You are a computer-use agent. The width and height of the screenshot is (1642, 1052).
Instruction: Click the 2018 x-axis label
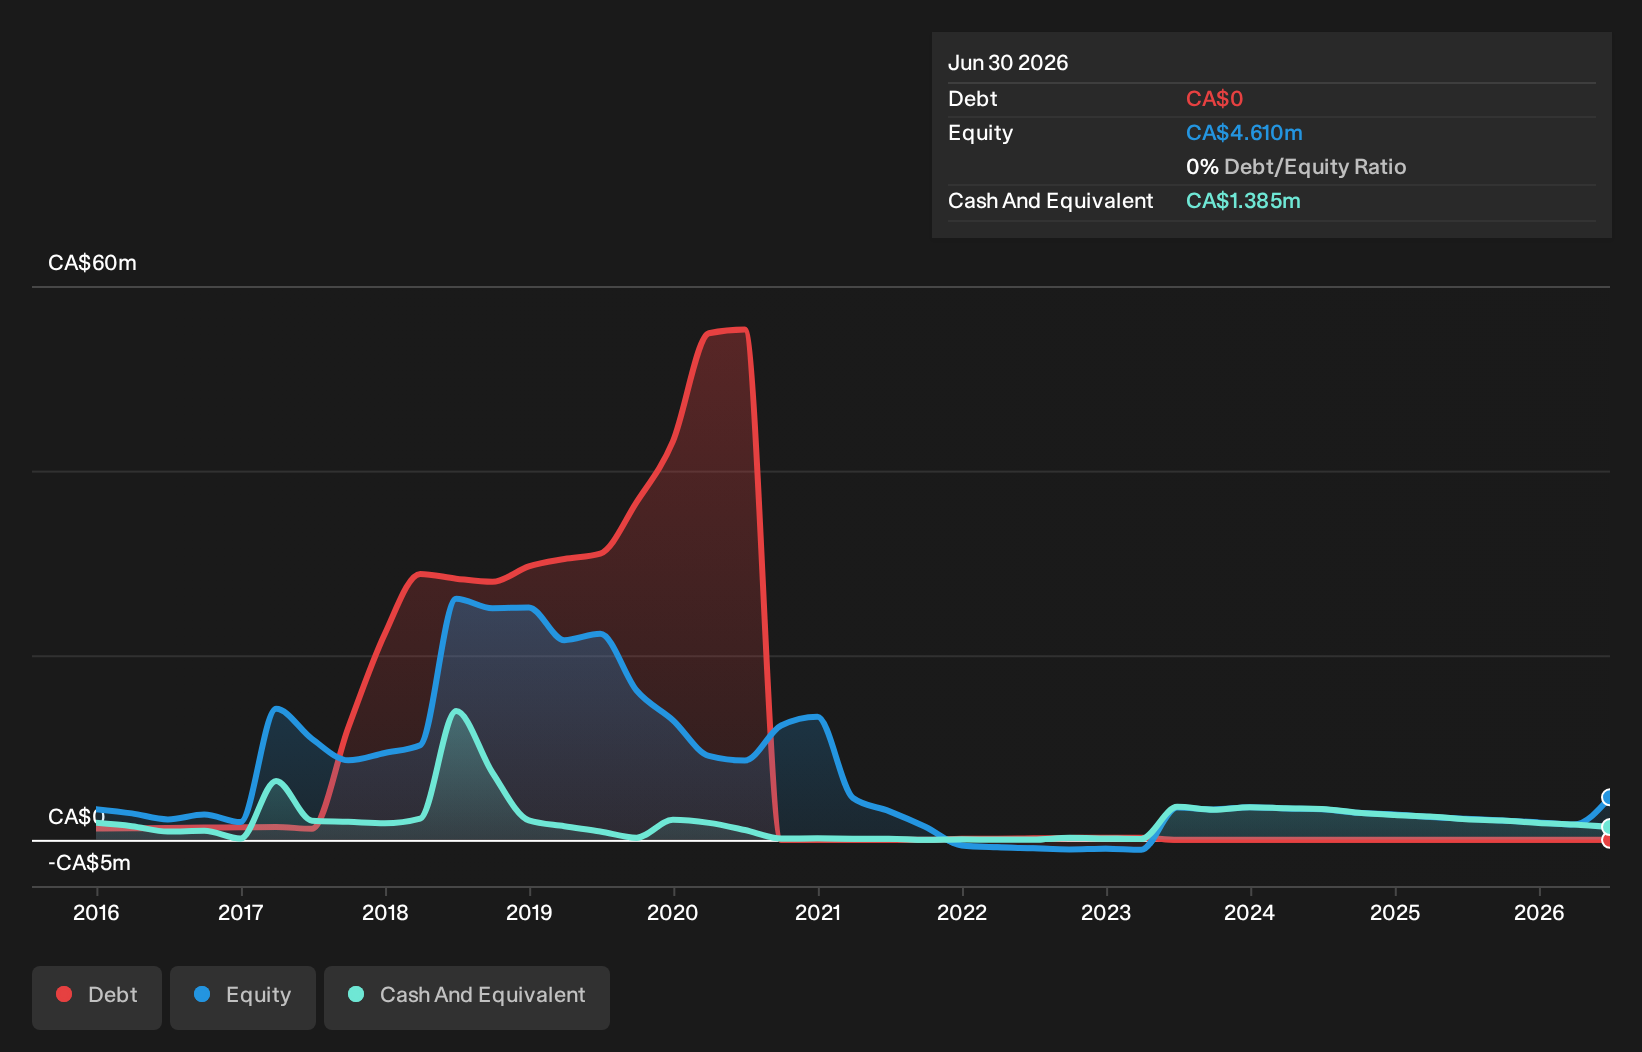click(385, 912)
